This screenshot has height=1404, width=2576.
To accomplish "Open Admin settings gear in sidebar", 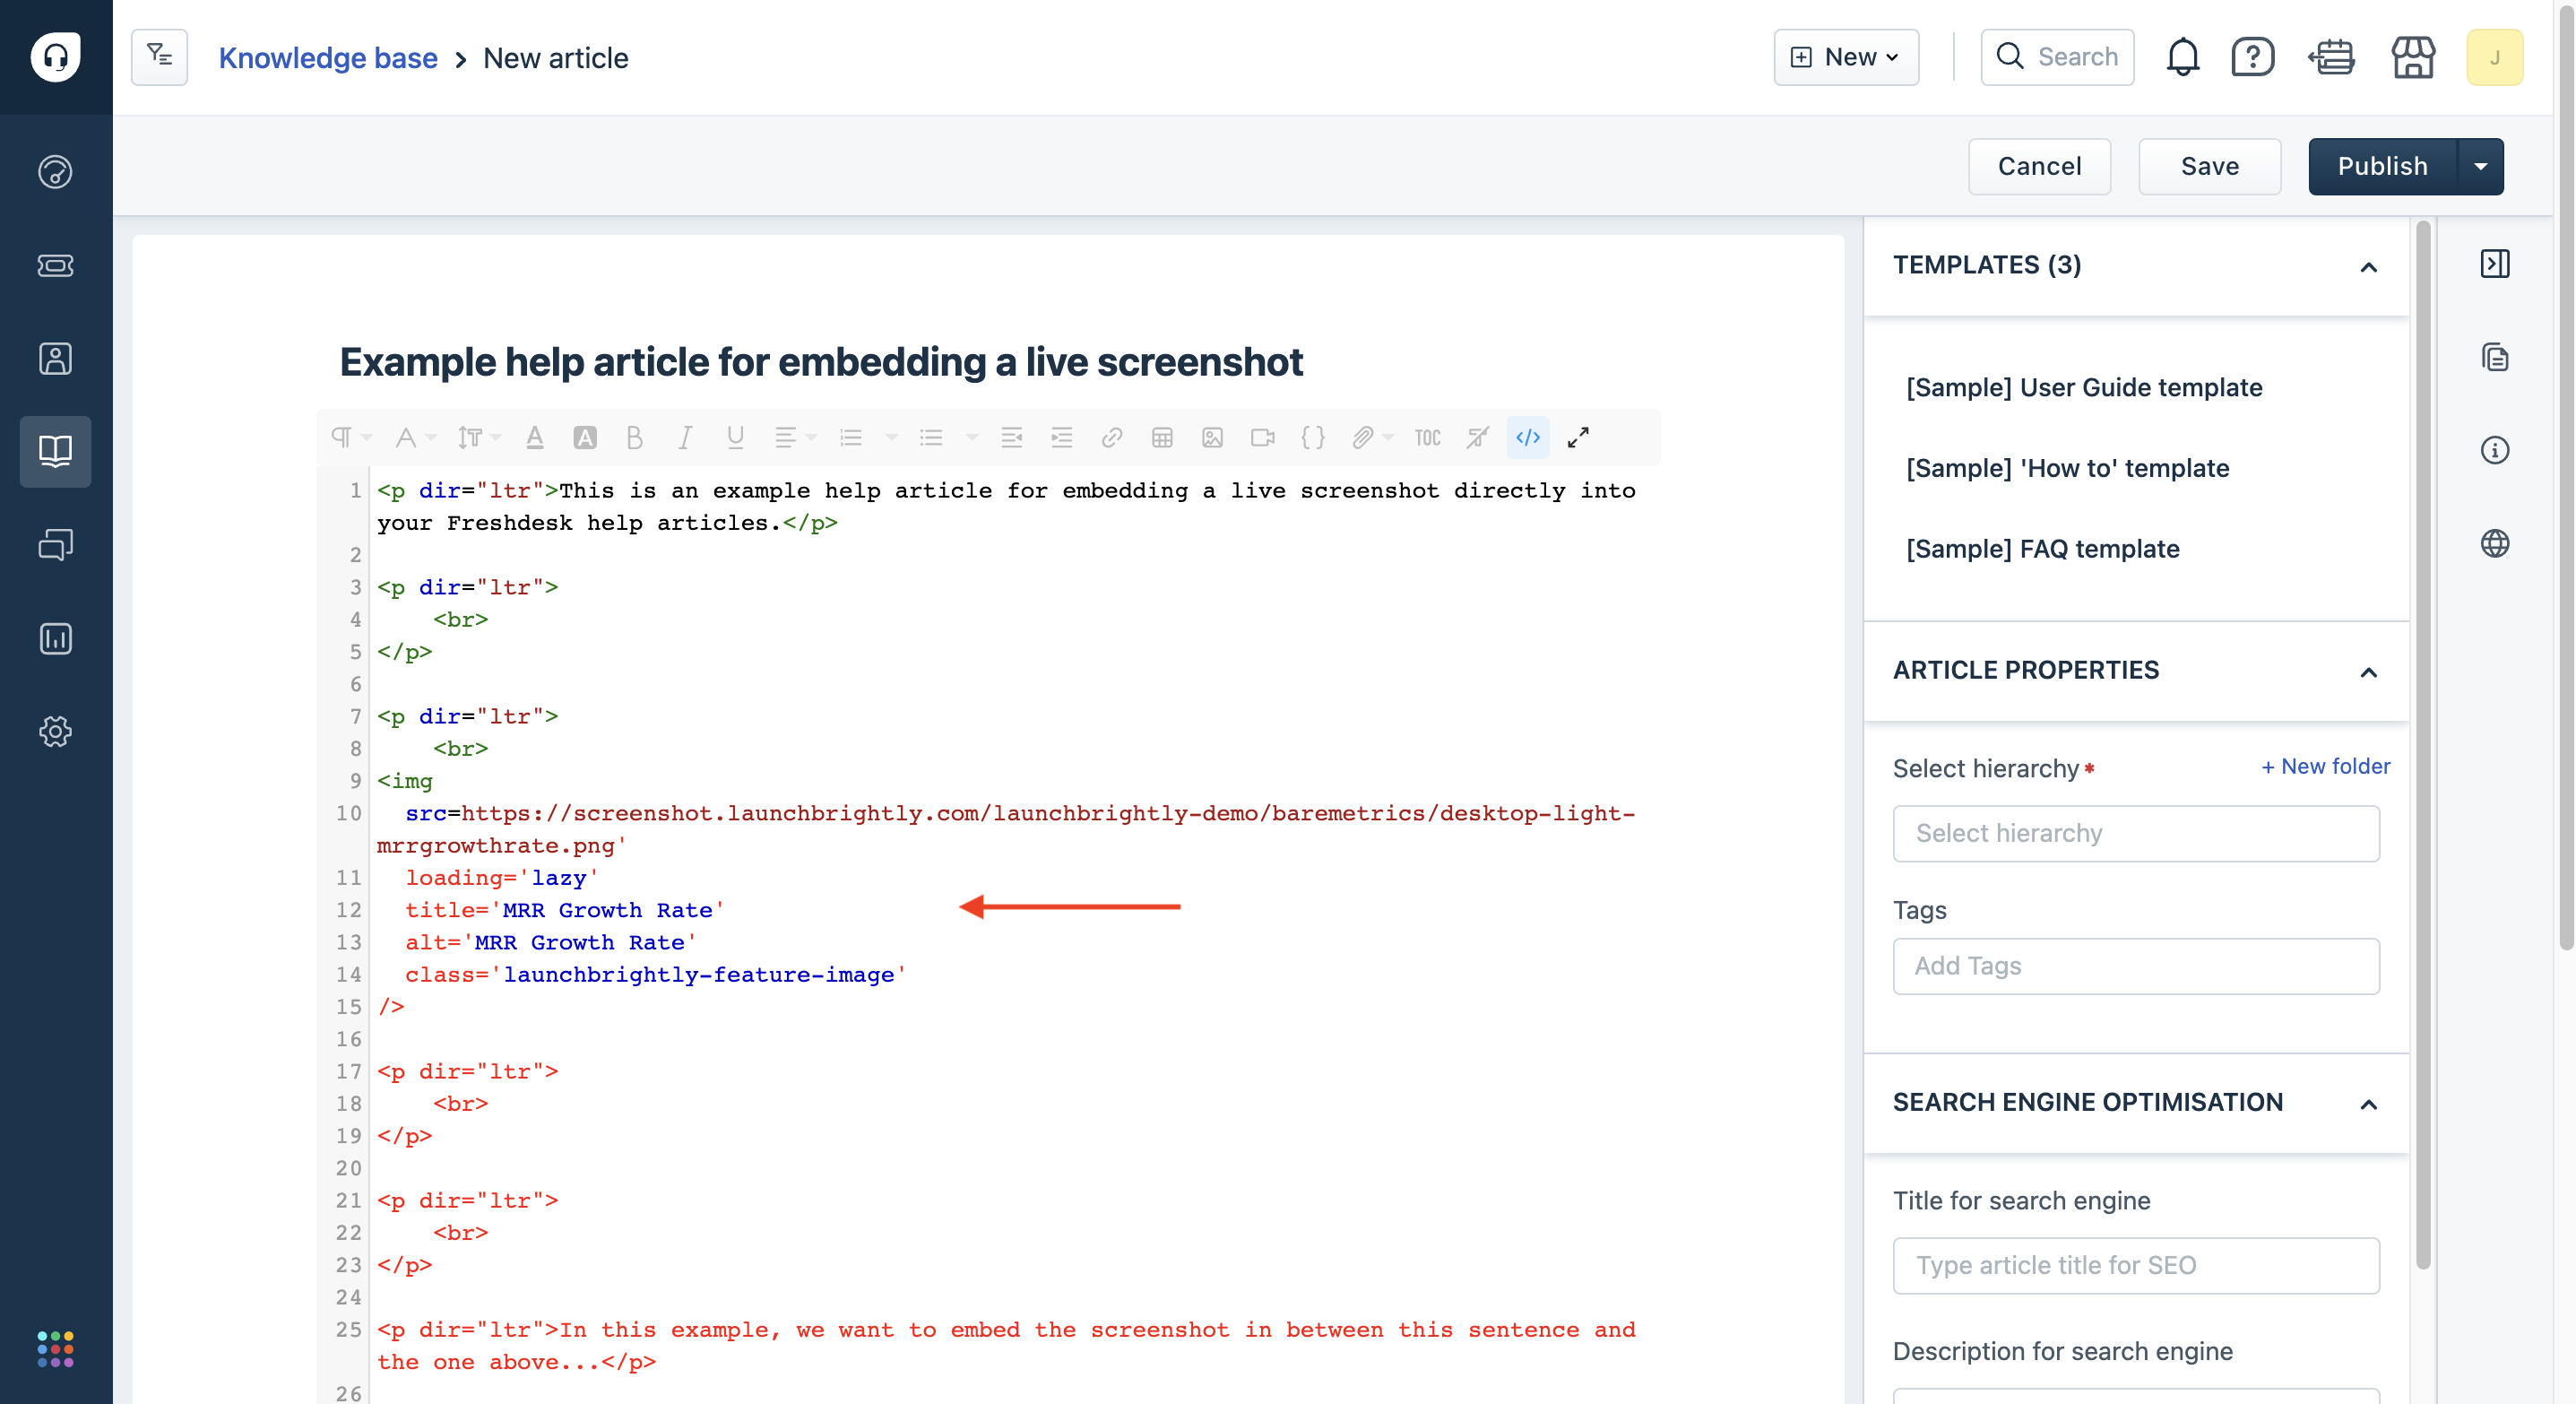I will point(55,731).
